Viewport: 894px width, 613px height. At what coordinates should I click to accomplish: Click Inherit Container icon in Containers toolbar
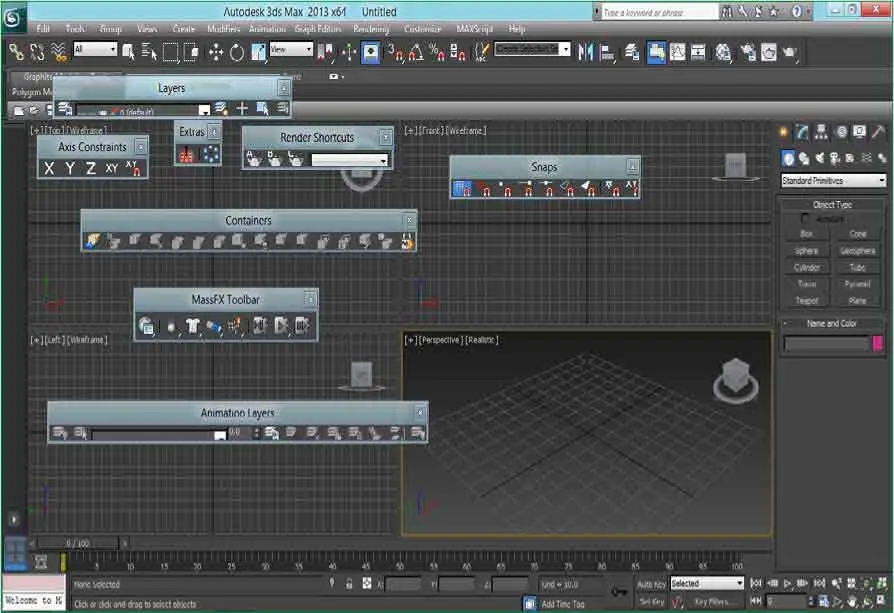pyautogui.click(x=92, y=241)
